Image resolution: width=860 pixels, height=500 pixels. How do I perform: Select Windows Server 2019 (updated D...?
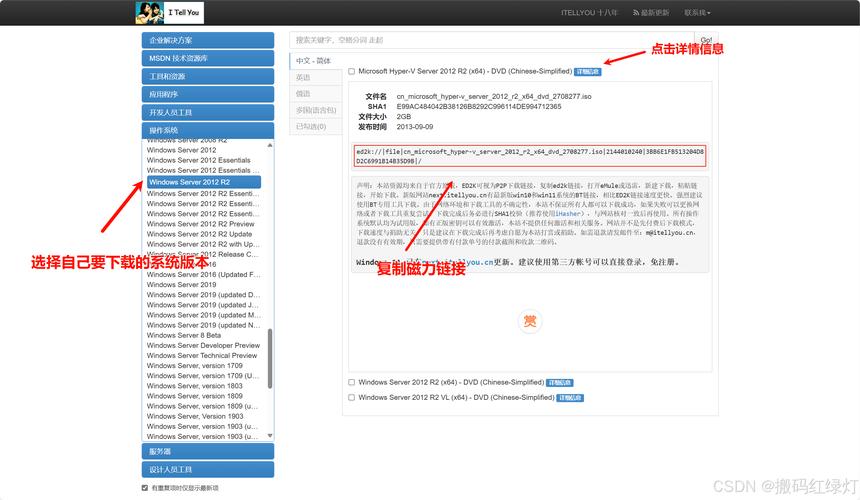click(x=203, y=294)
